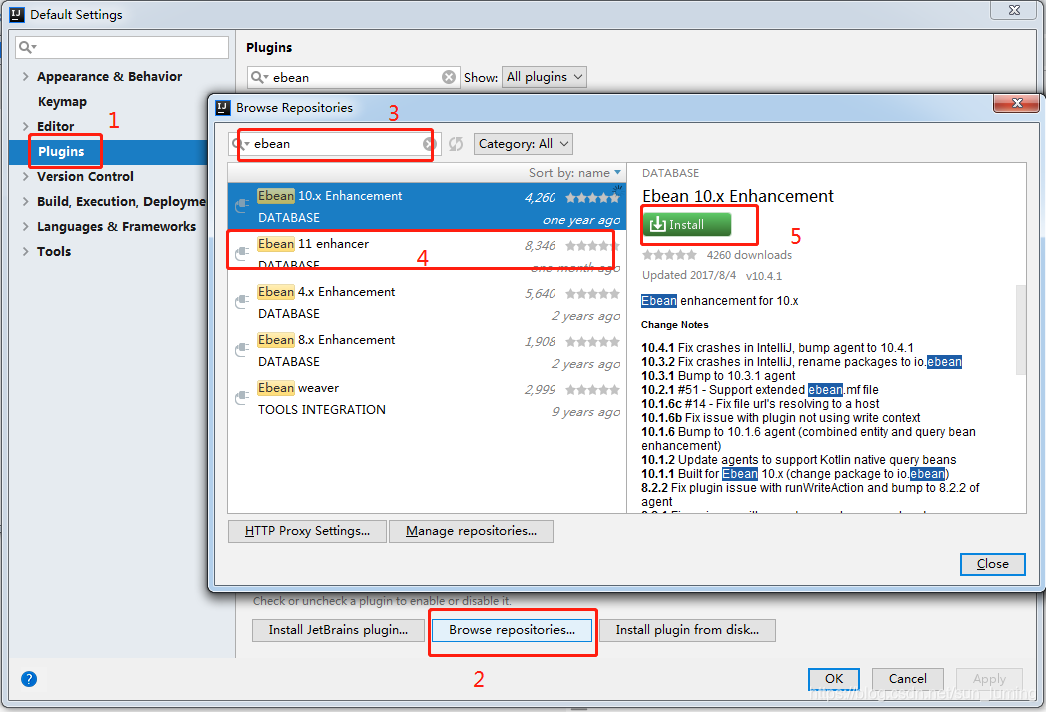Click the plugin icon of Ebean 10.x Enhancement
1046x712 pixels.
point(242,206)
